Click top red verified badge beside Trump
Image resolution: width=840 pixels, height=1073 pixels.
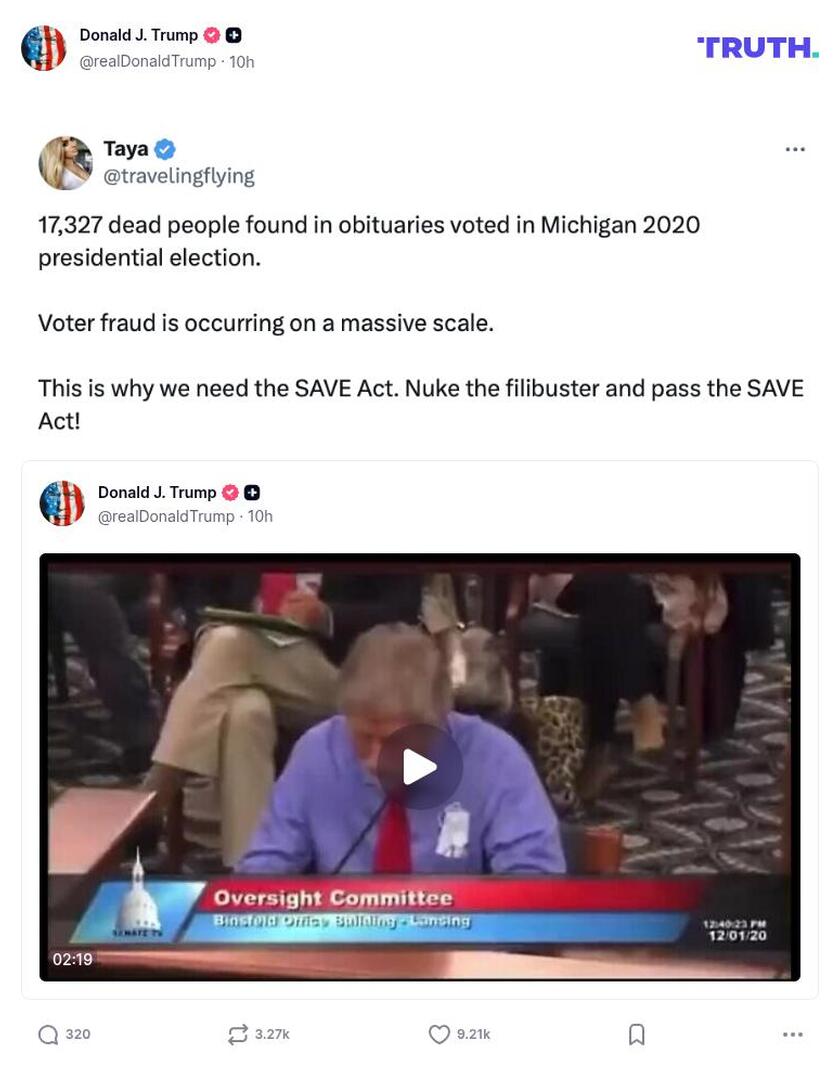click(212, 35)
